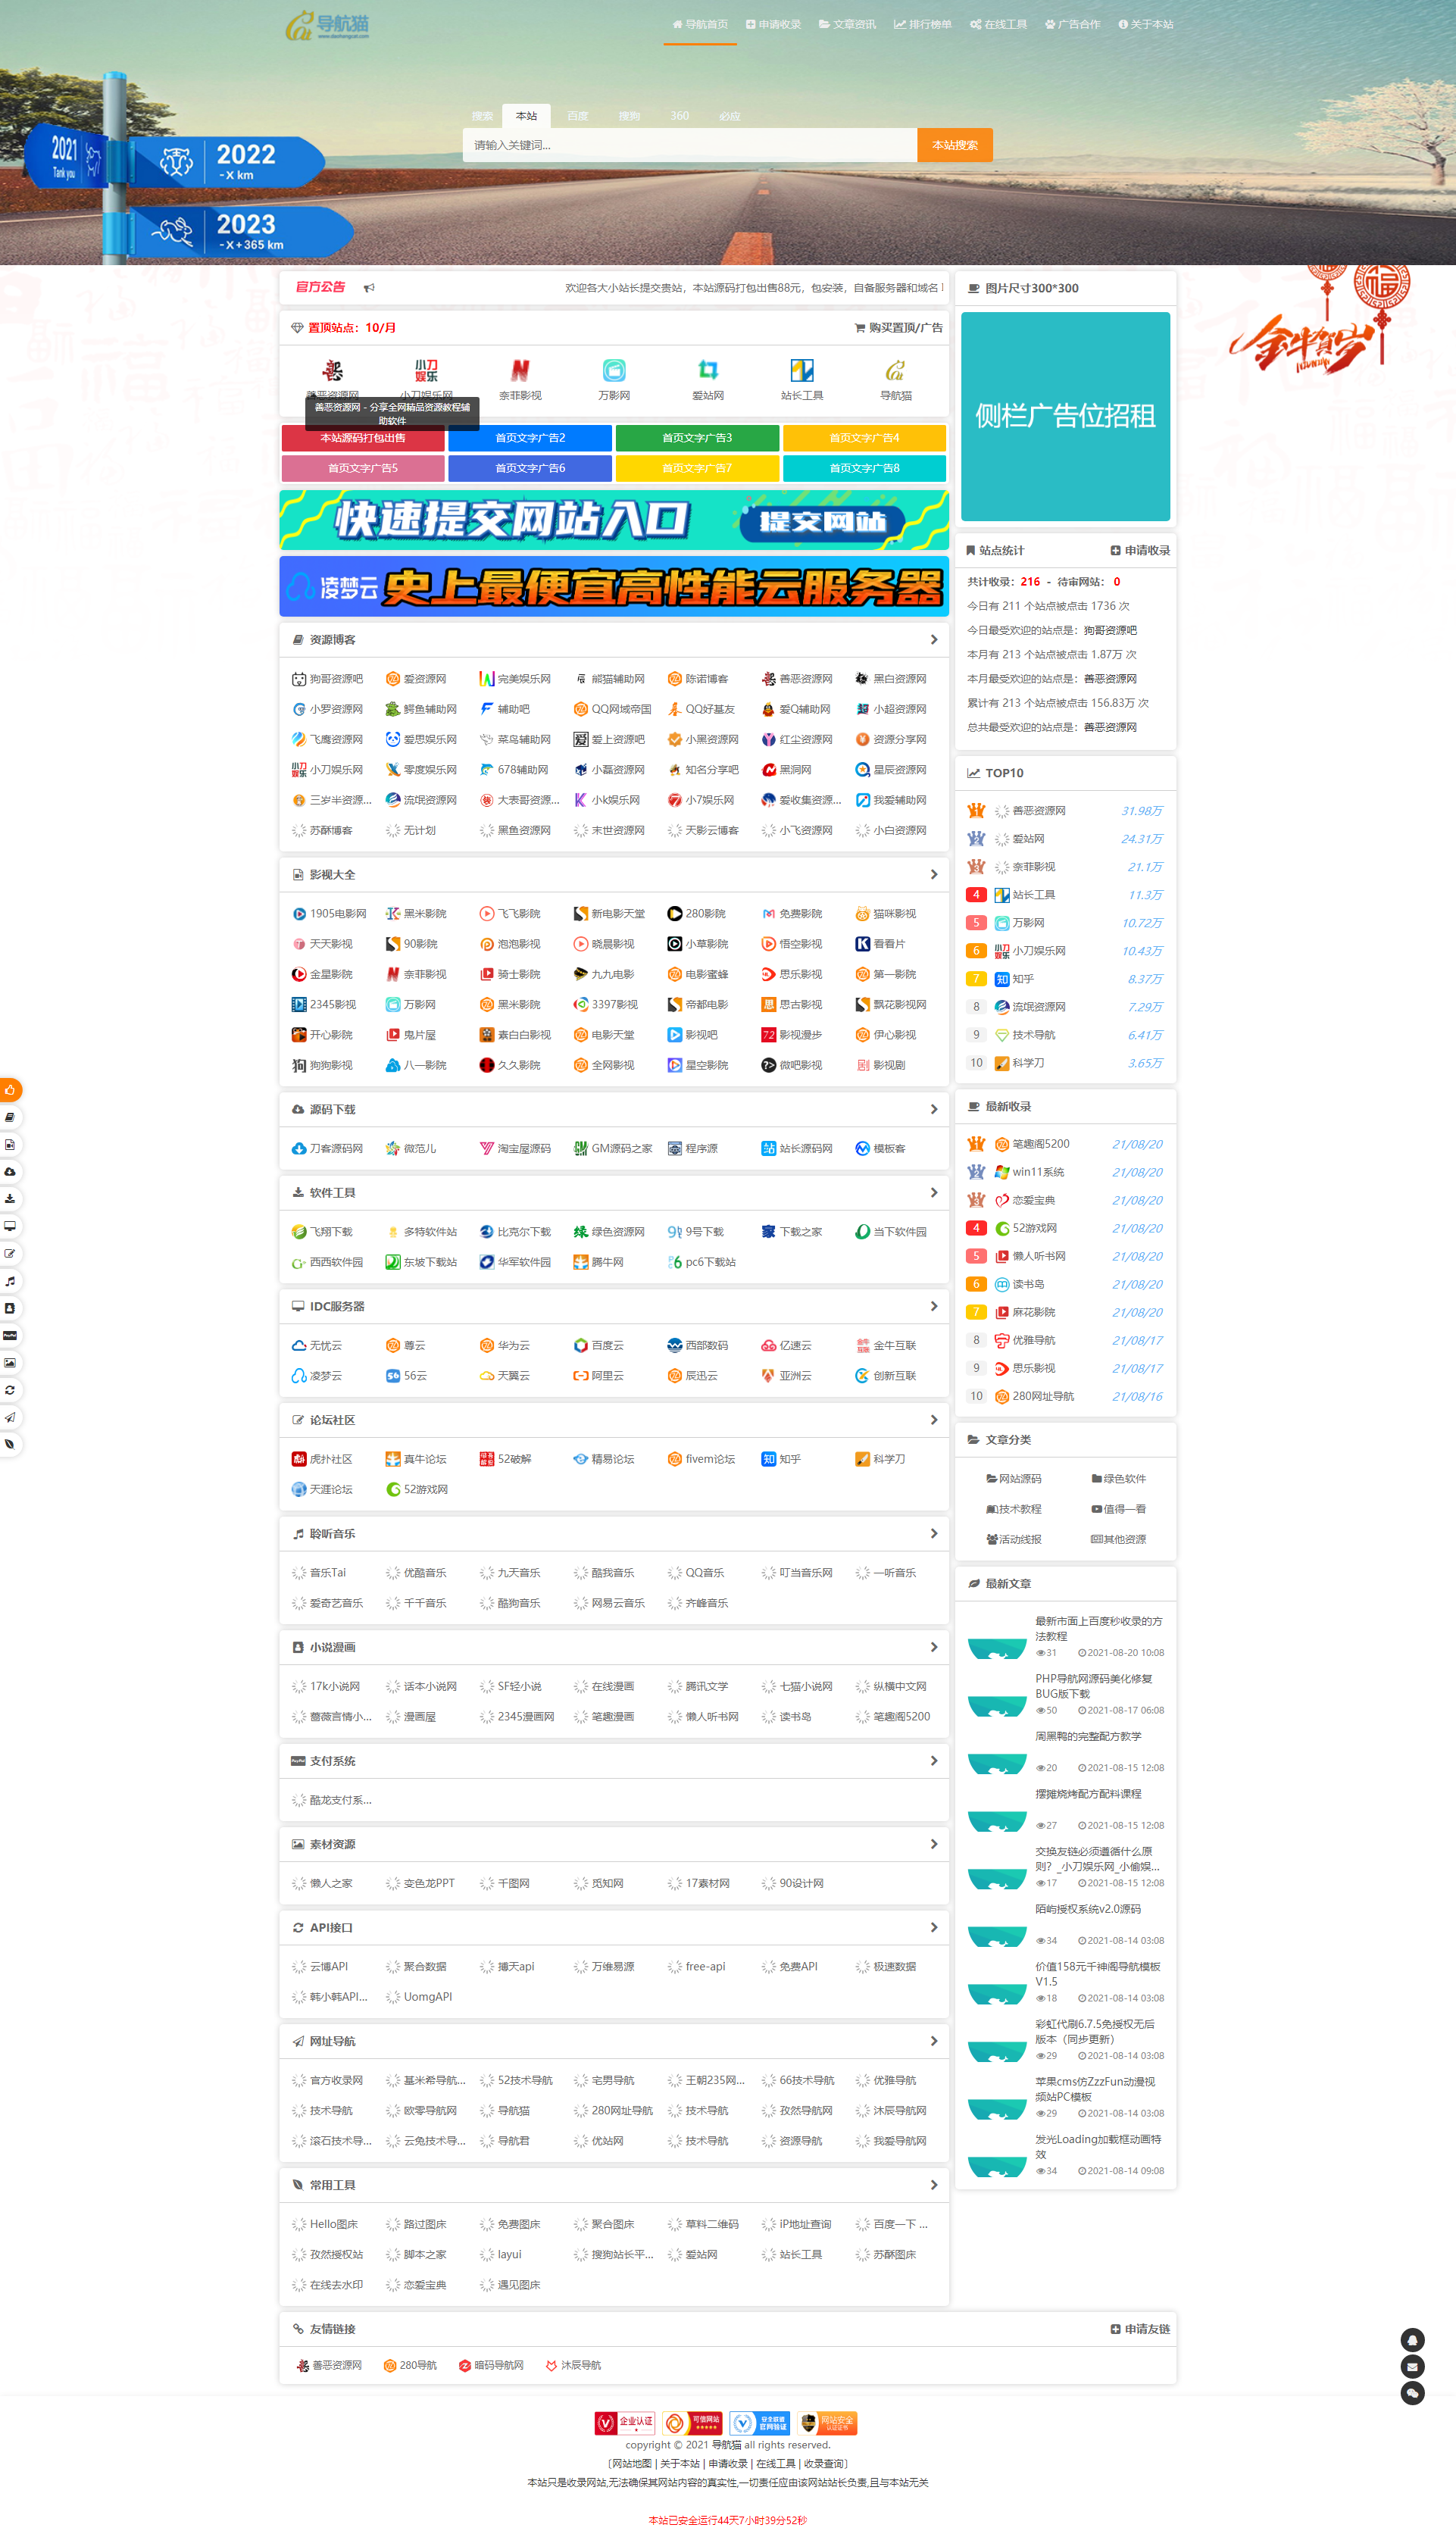Image resolution: width=1456 pixels, height=2534 pixels.
Task: Open the QQ penguin contact button
Action: click(1412, 2339)
